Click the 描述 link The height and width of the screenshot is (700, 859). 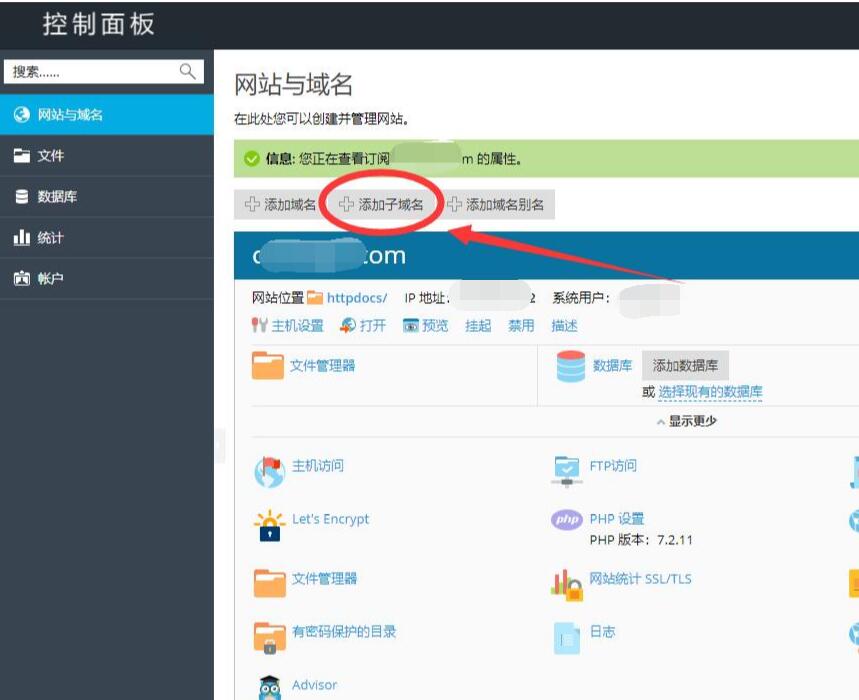point(564,326)
